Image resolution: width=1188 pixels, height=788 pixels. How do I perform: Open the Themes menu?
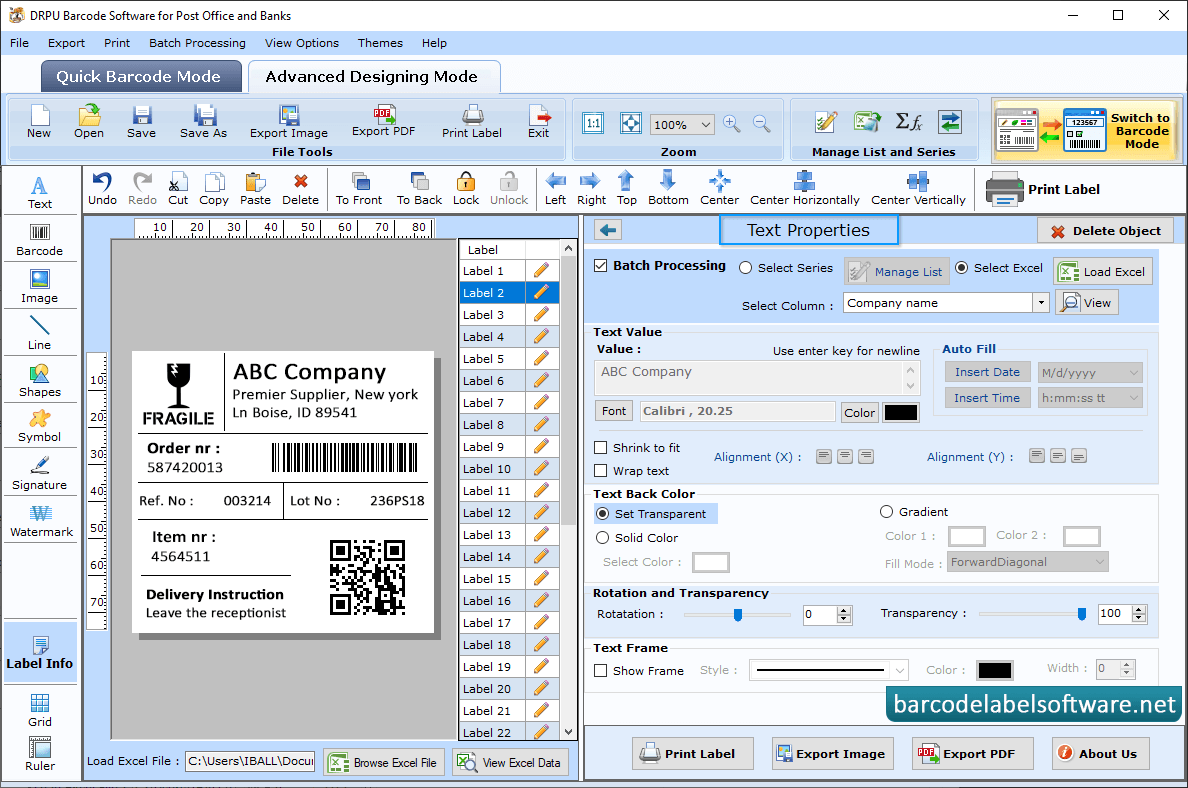380,43
